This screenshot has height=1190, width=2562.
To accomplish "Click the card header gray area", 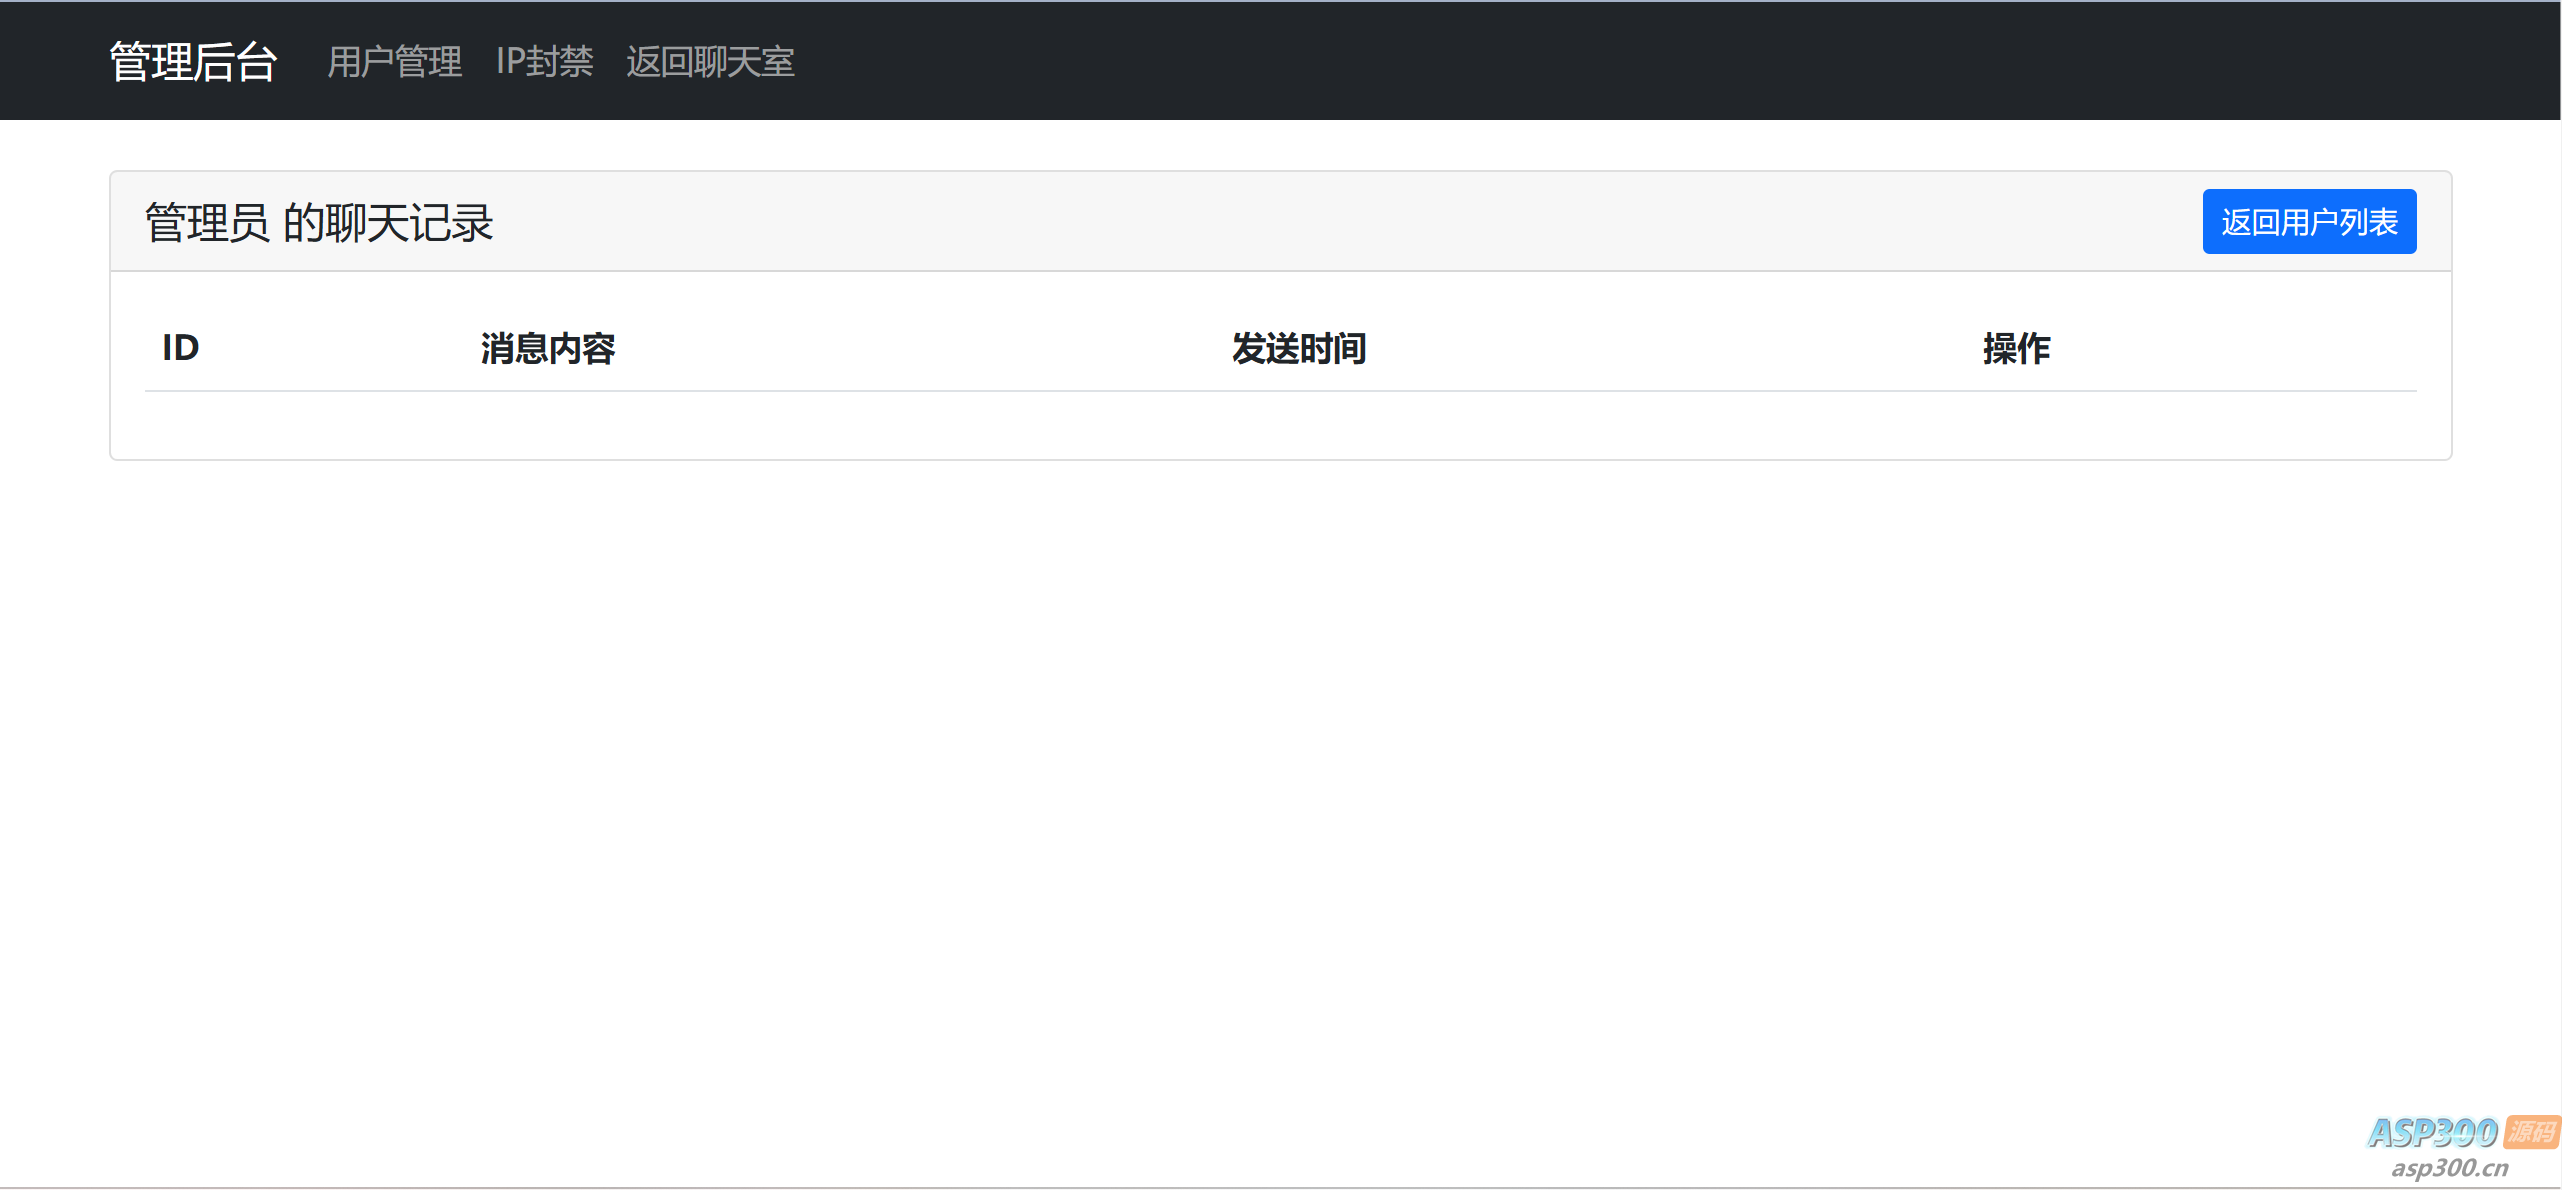I will (x=1300, y=222).
